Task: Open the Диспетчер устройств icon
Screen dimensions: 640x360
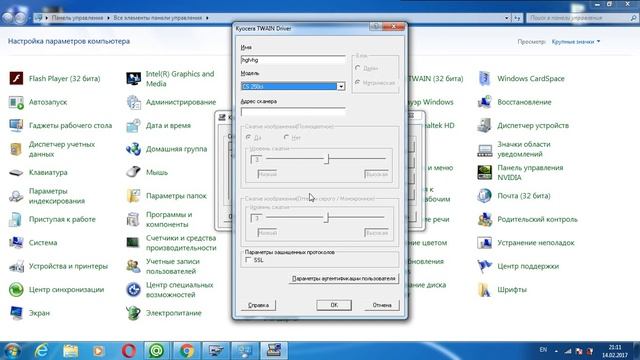Action: pos(484,125)
